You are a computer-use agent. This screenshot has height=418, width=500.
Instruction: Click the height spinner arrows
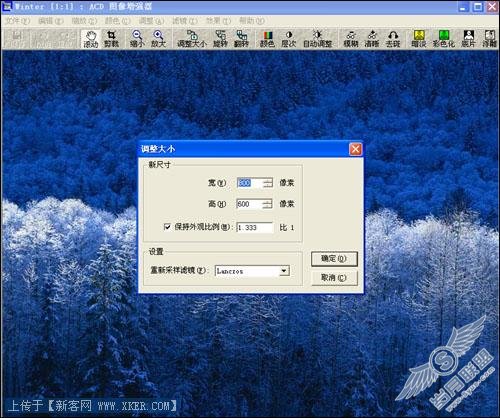pos(268,204)
